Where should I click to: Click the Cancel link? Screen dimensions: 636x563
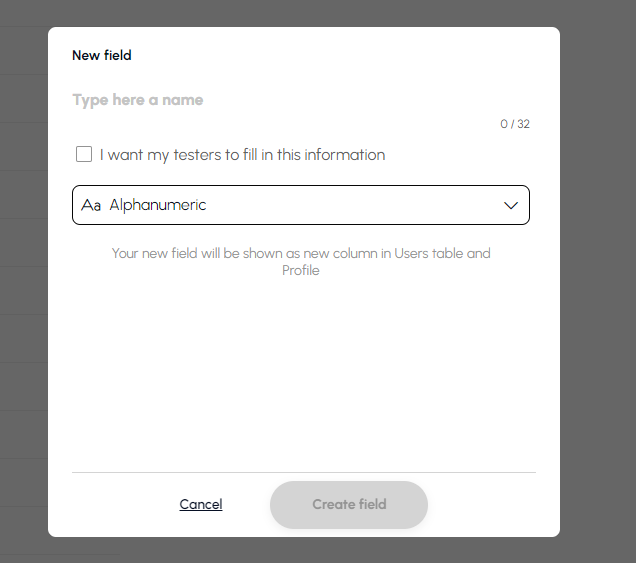201,504
